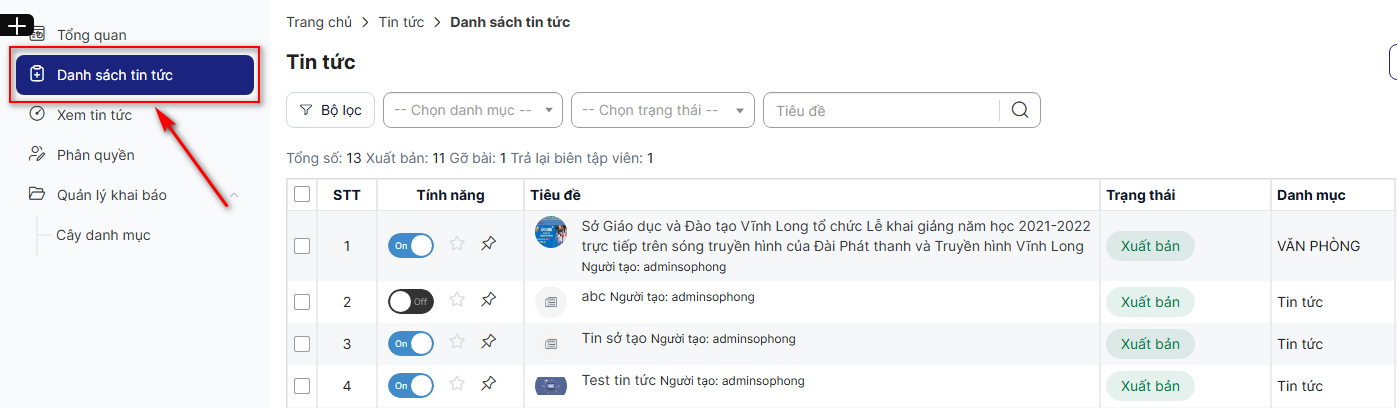Turn on the toggle for 'abc' row

pos(410,301)
